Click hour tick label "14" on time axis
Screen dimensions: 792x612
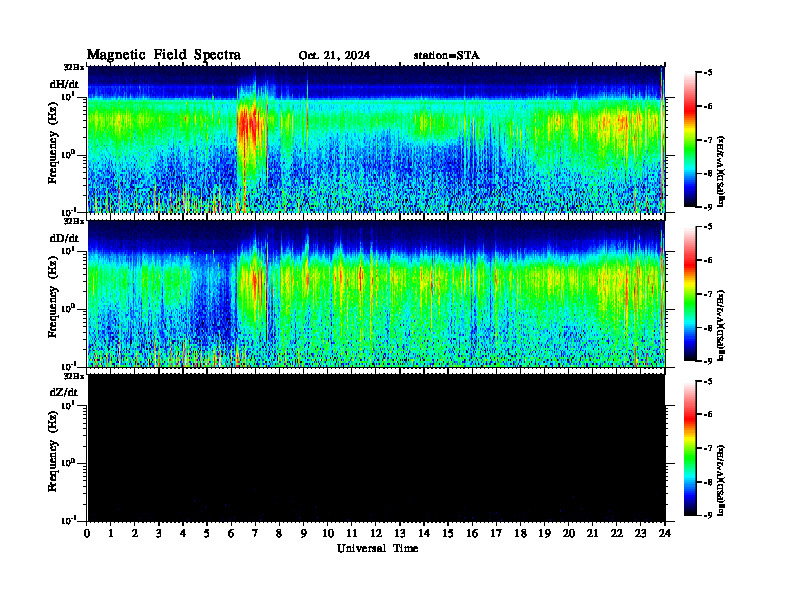[x=424, y=533]
